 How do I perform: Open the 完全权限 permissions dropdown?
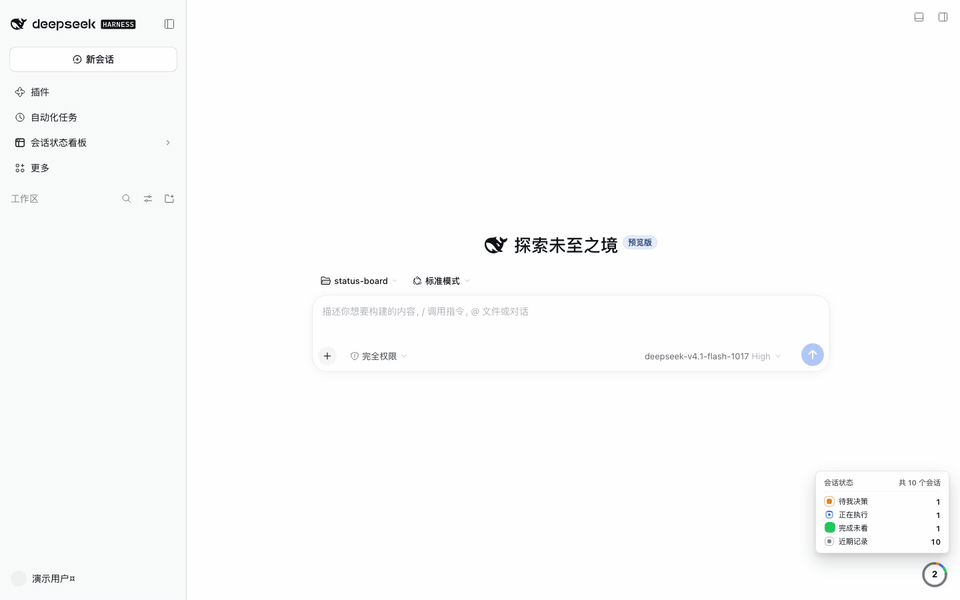click(x=378, y=356)
